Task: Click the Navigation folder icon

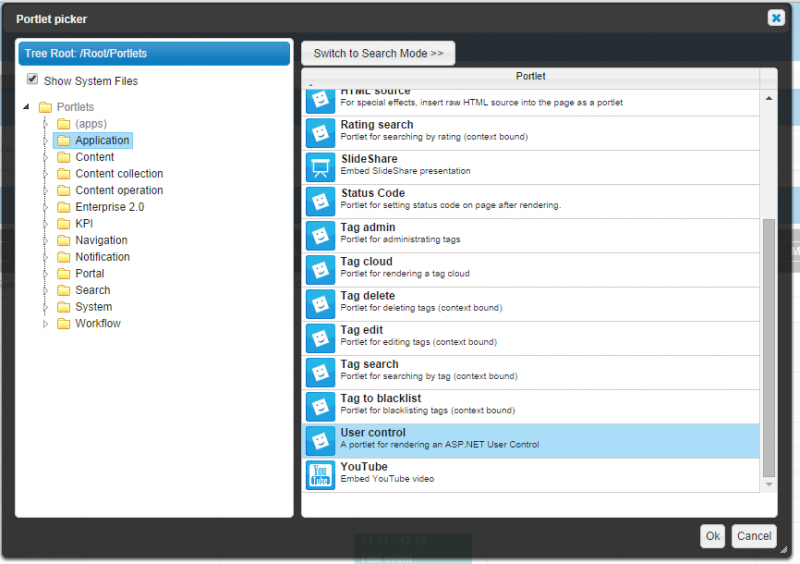Action: 64,240
